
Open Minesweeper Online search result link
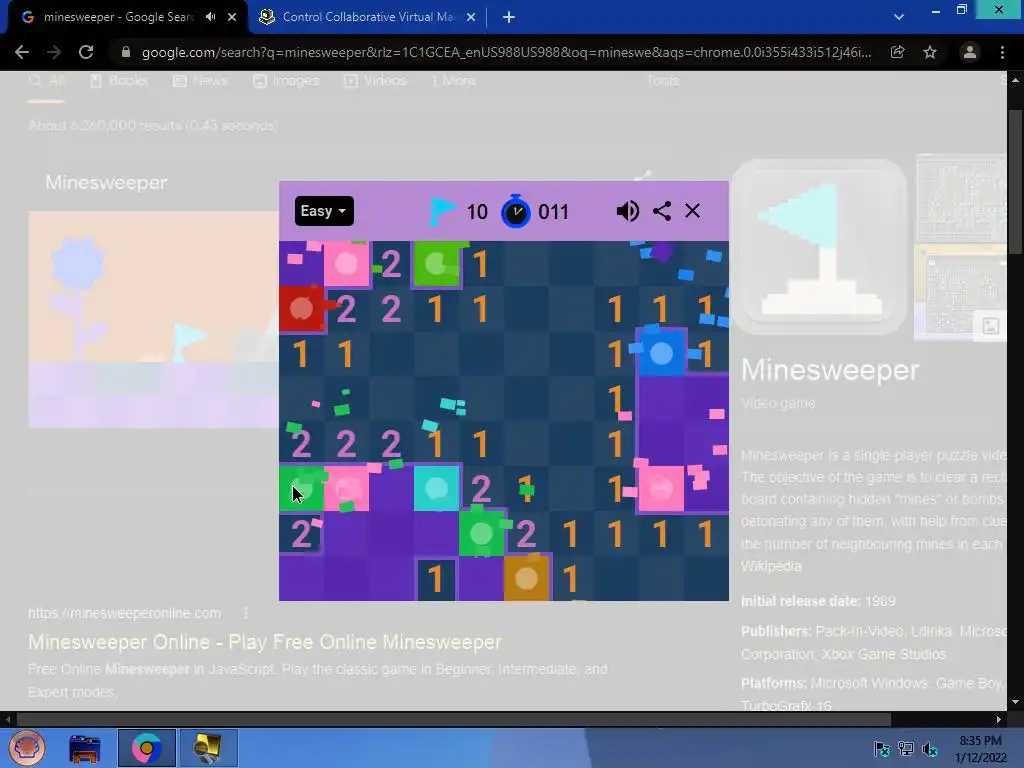point(264,642)
